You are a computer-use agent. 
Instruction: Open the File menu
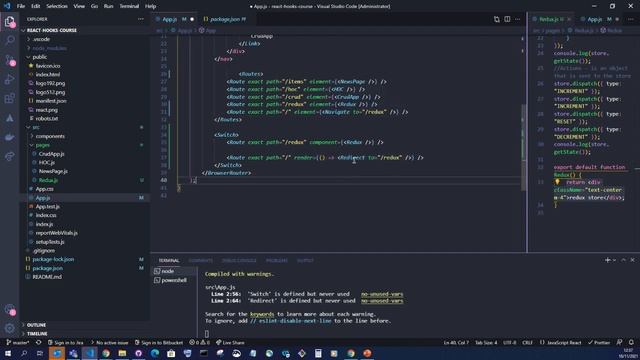point(21,6)
